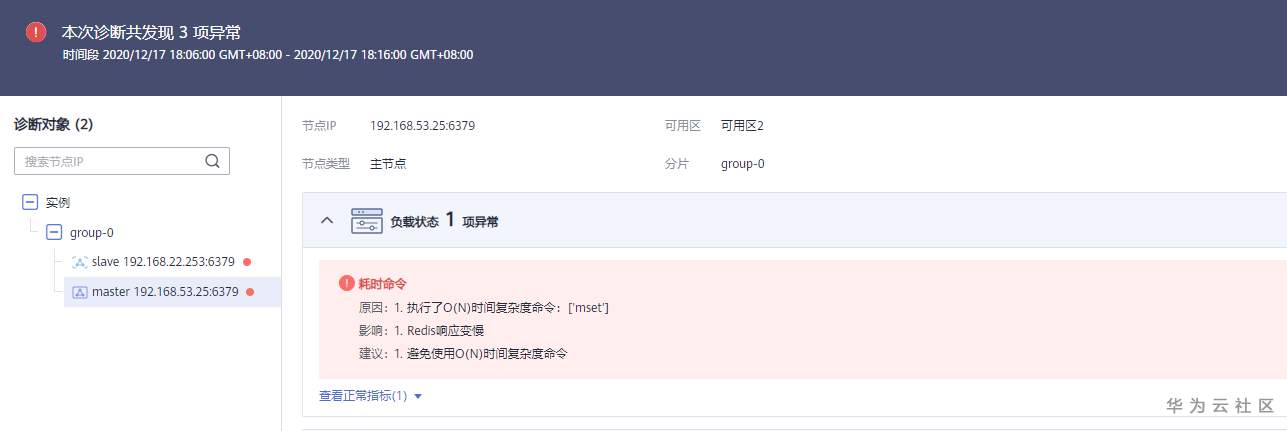The height and width of the screenshot is (431, 1287).
Task: Click red status dot beside master node
Action: (250, 292)
